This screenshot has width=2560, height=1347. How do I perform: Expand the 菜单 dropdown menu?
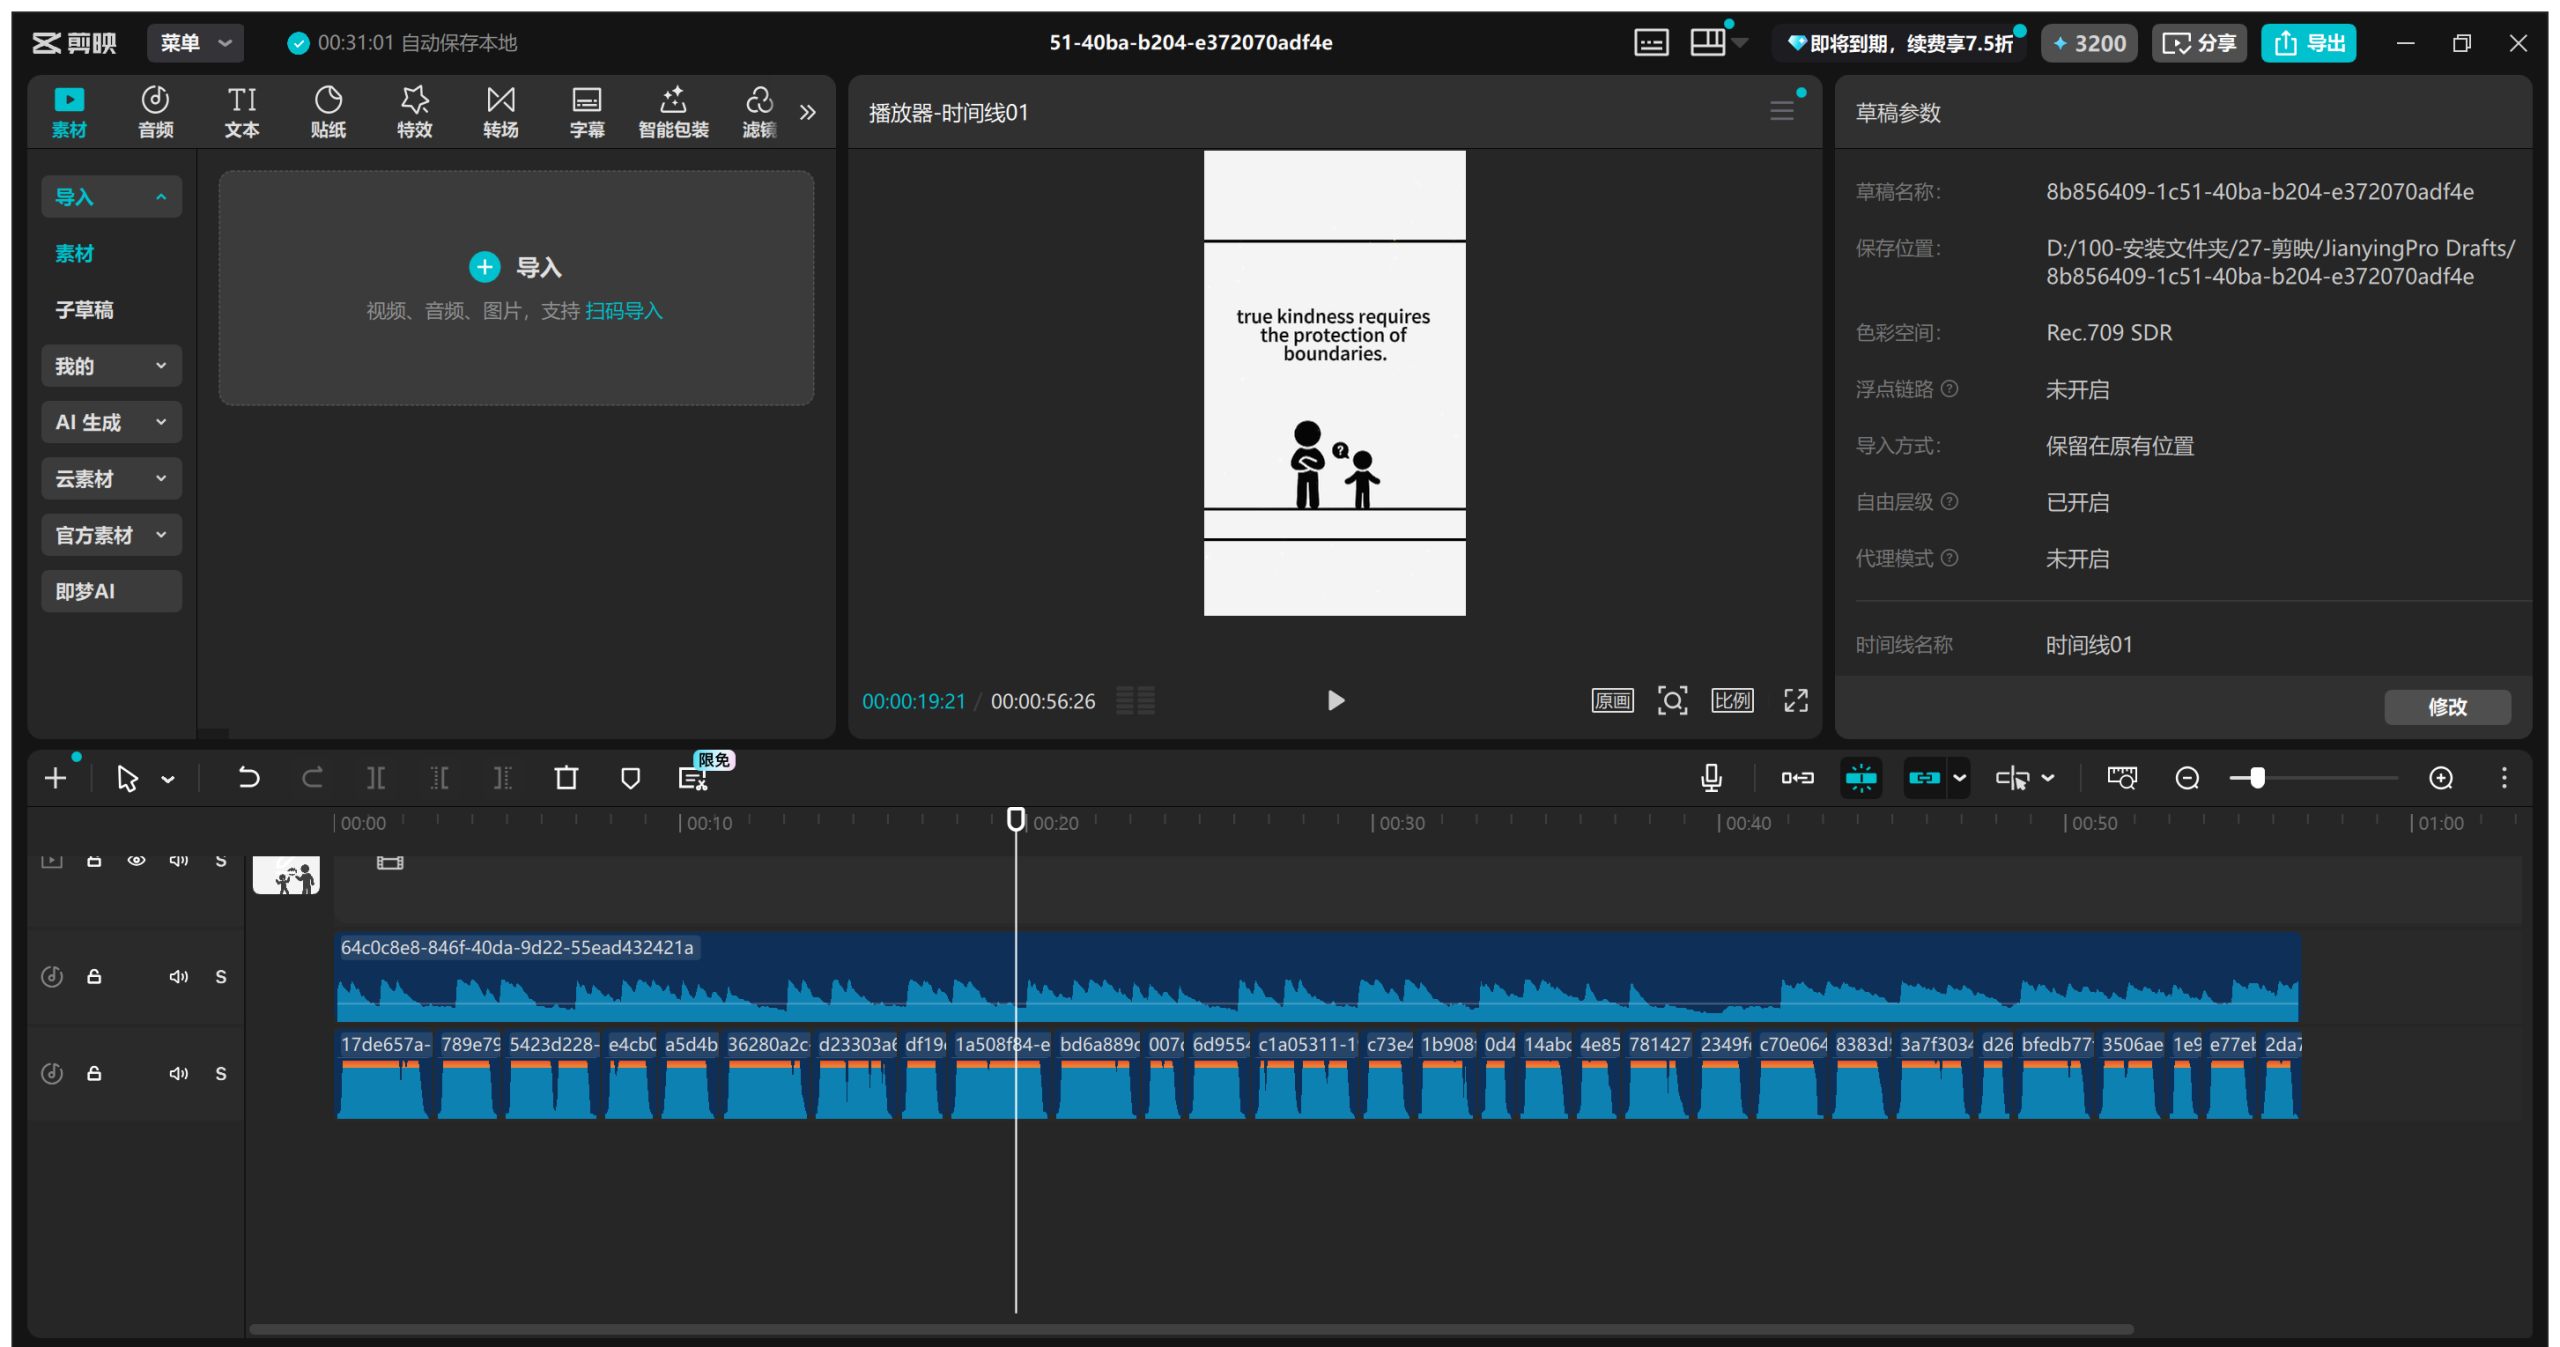tap(196, 43)
